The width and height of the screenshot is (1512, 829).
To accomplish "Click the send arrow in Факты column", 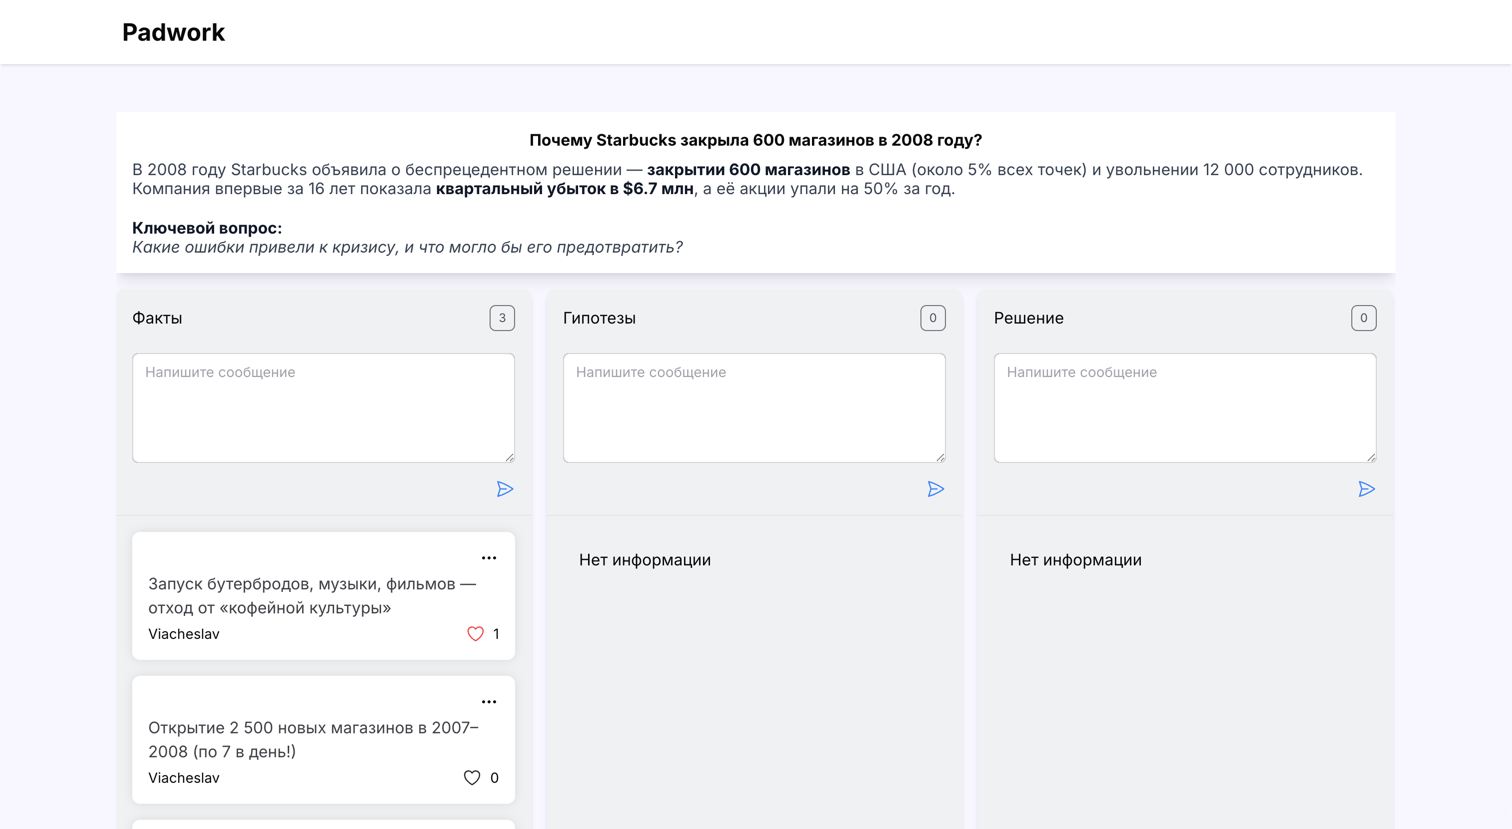I will [505, 489].
